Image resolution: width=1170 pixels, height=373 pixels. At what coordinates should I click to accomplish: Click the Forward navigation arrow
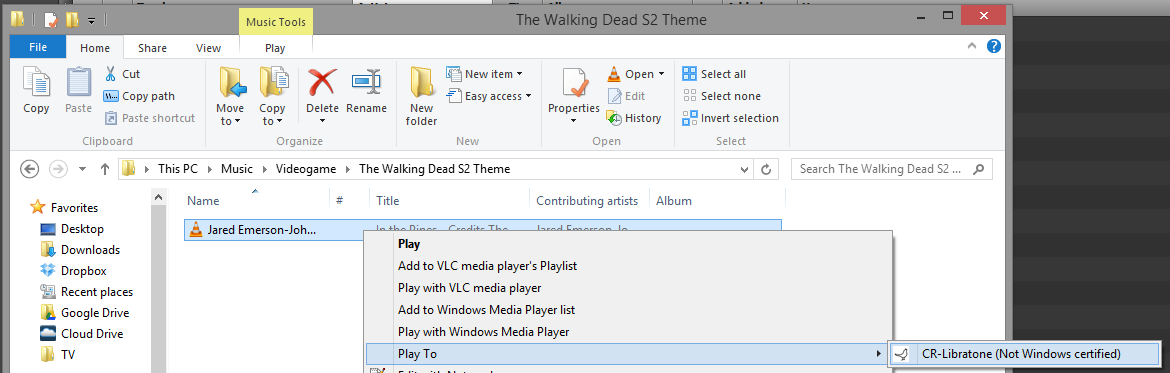(57, 169)
